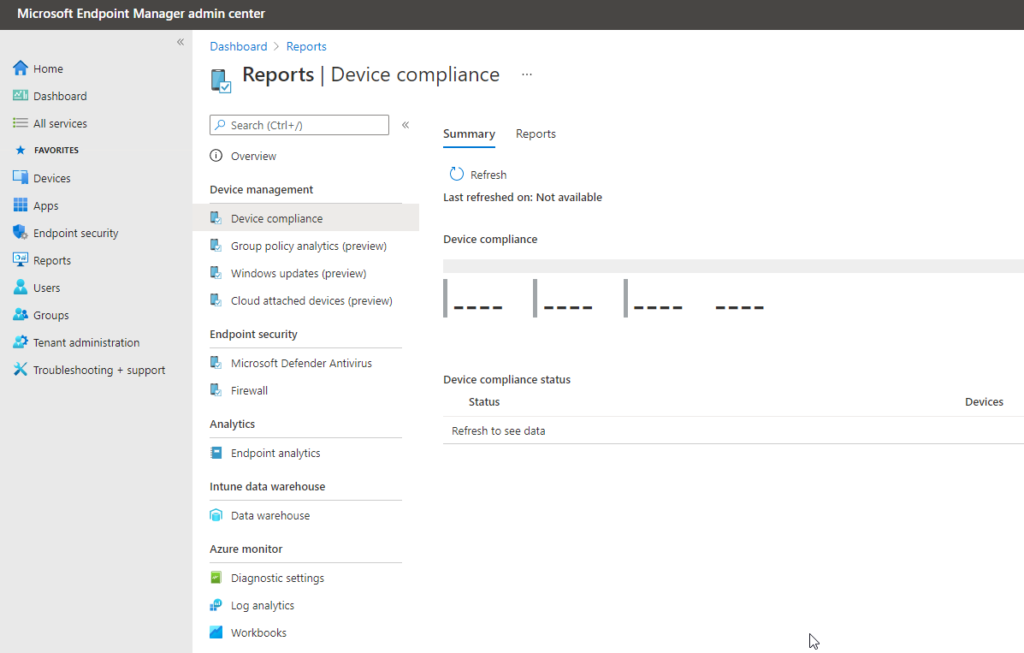The width and height of the screenshot is (1024, 653).
Task: Click the Data warehouse icon
Action: pos(216,515)
